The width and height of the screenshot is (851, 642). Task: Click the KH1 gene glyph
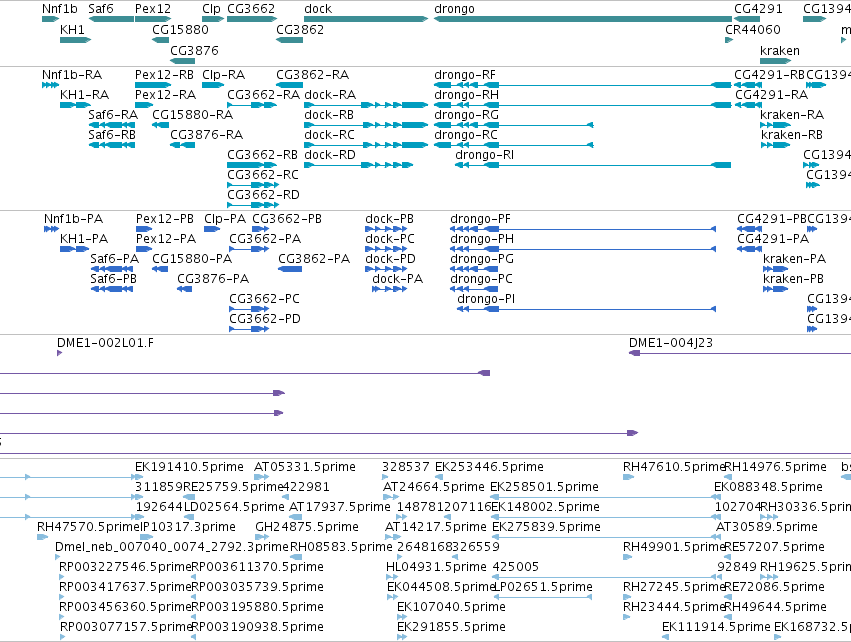tap(75, 40)
